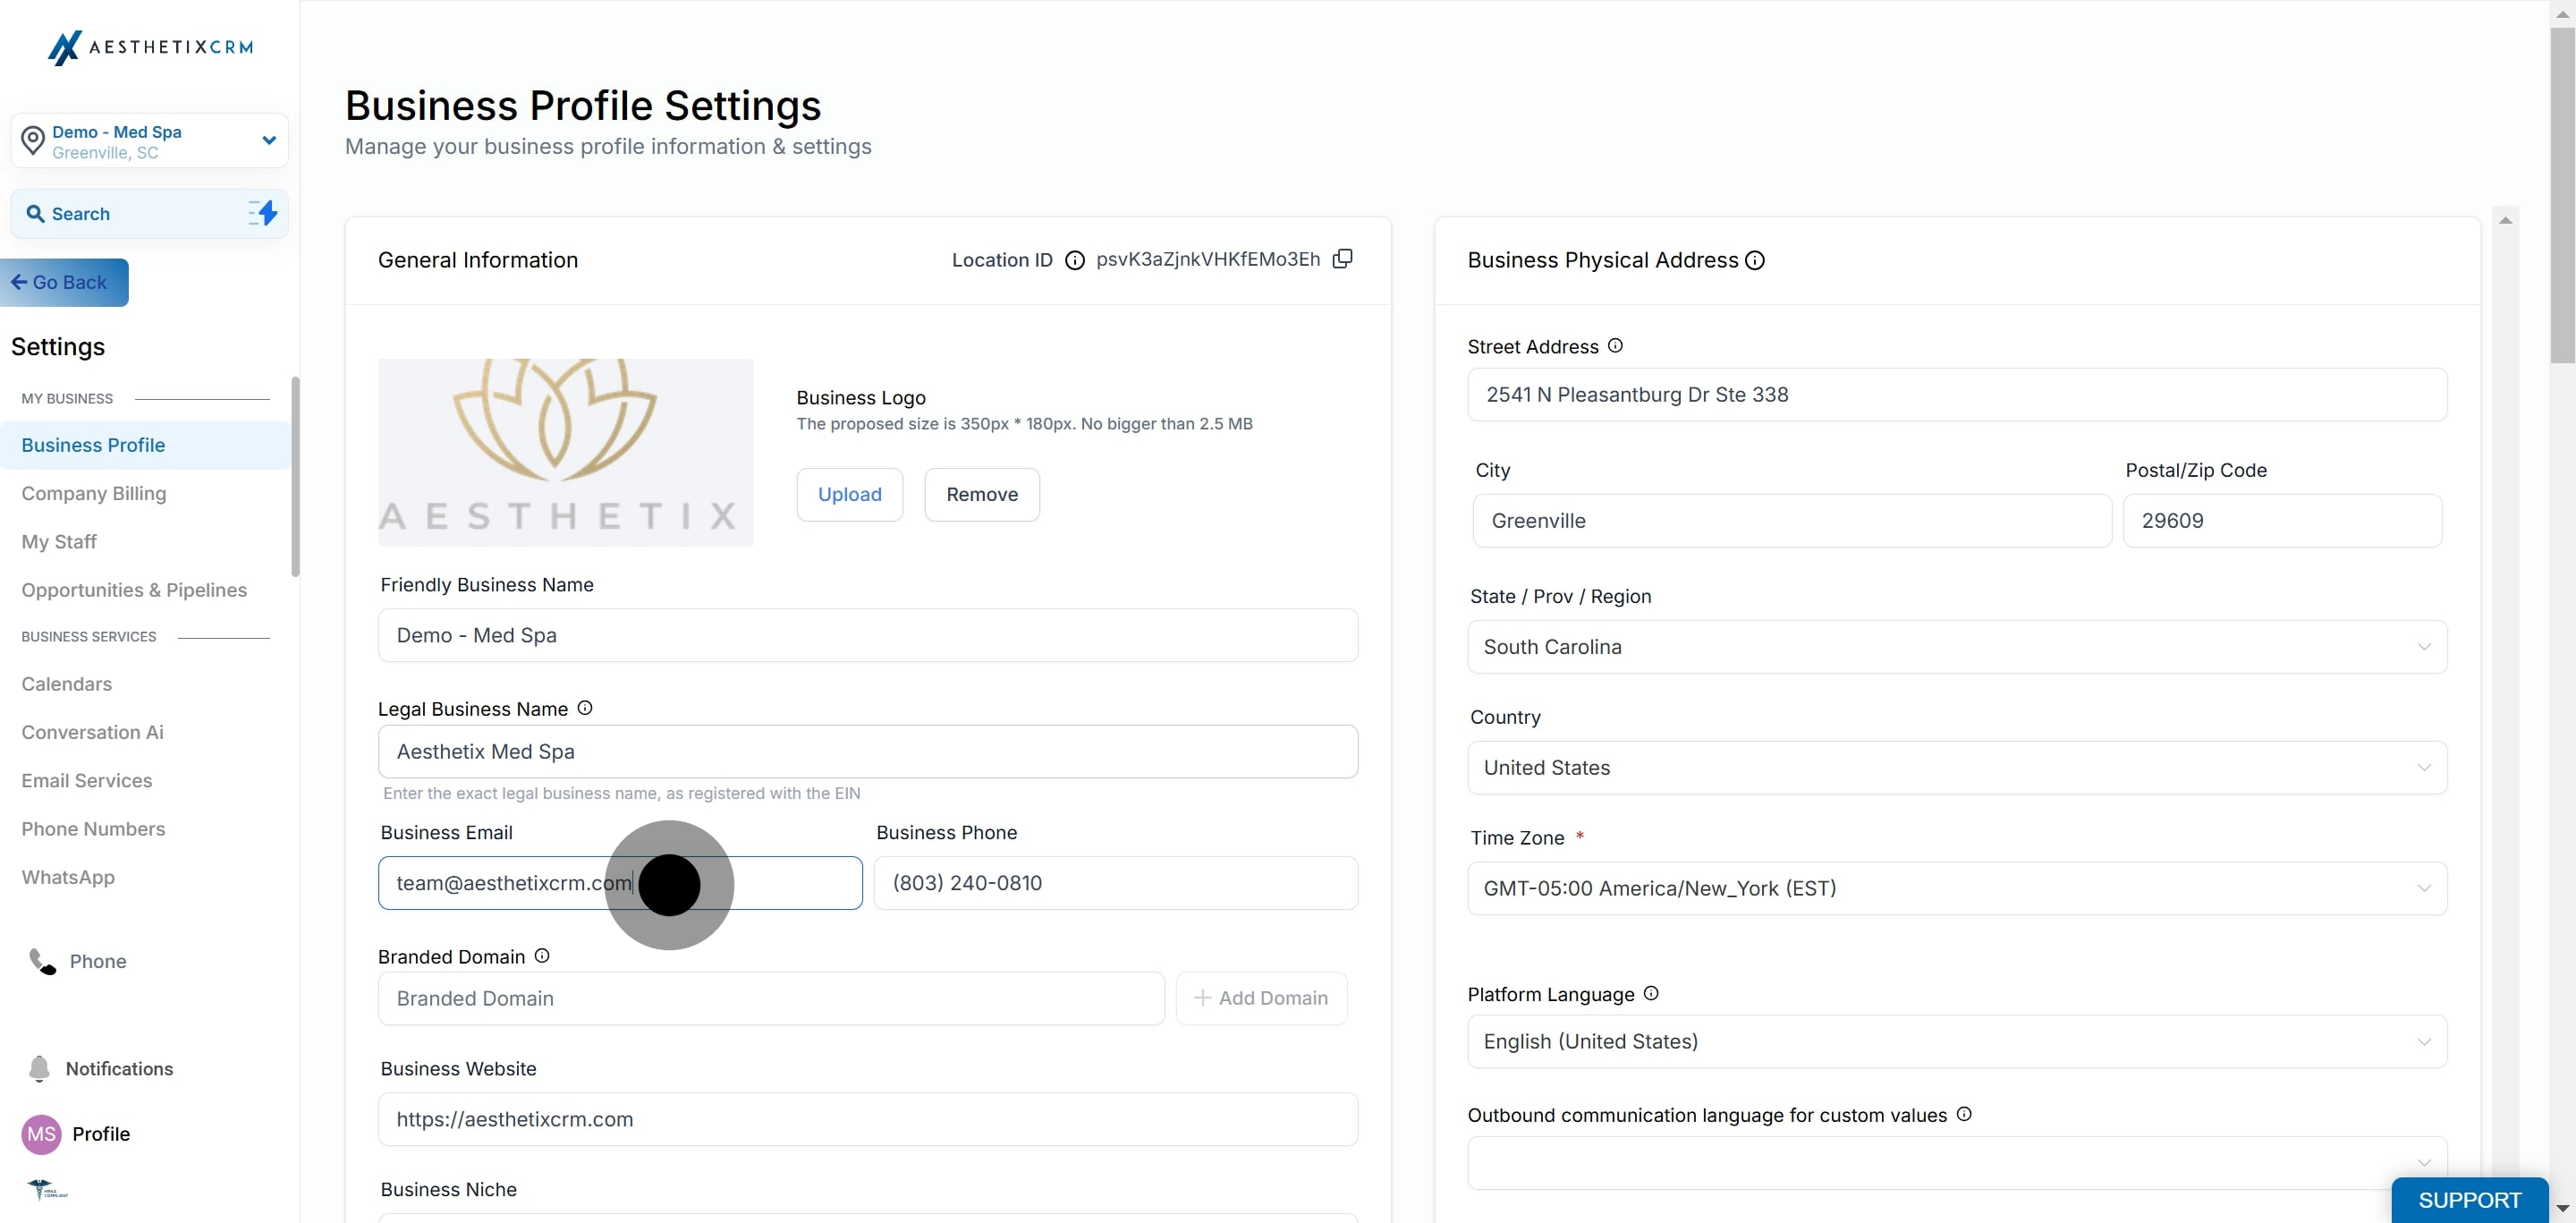Open the Notifications bell

tap(39, 1068)
